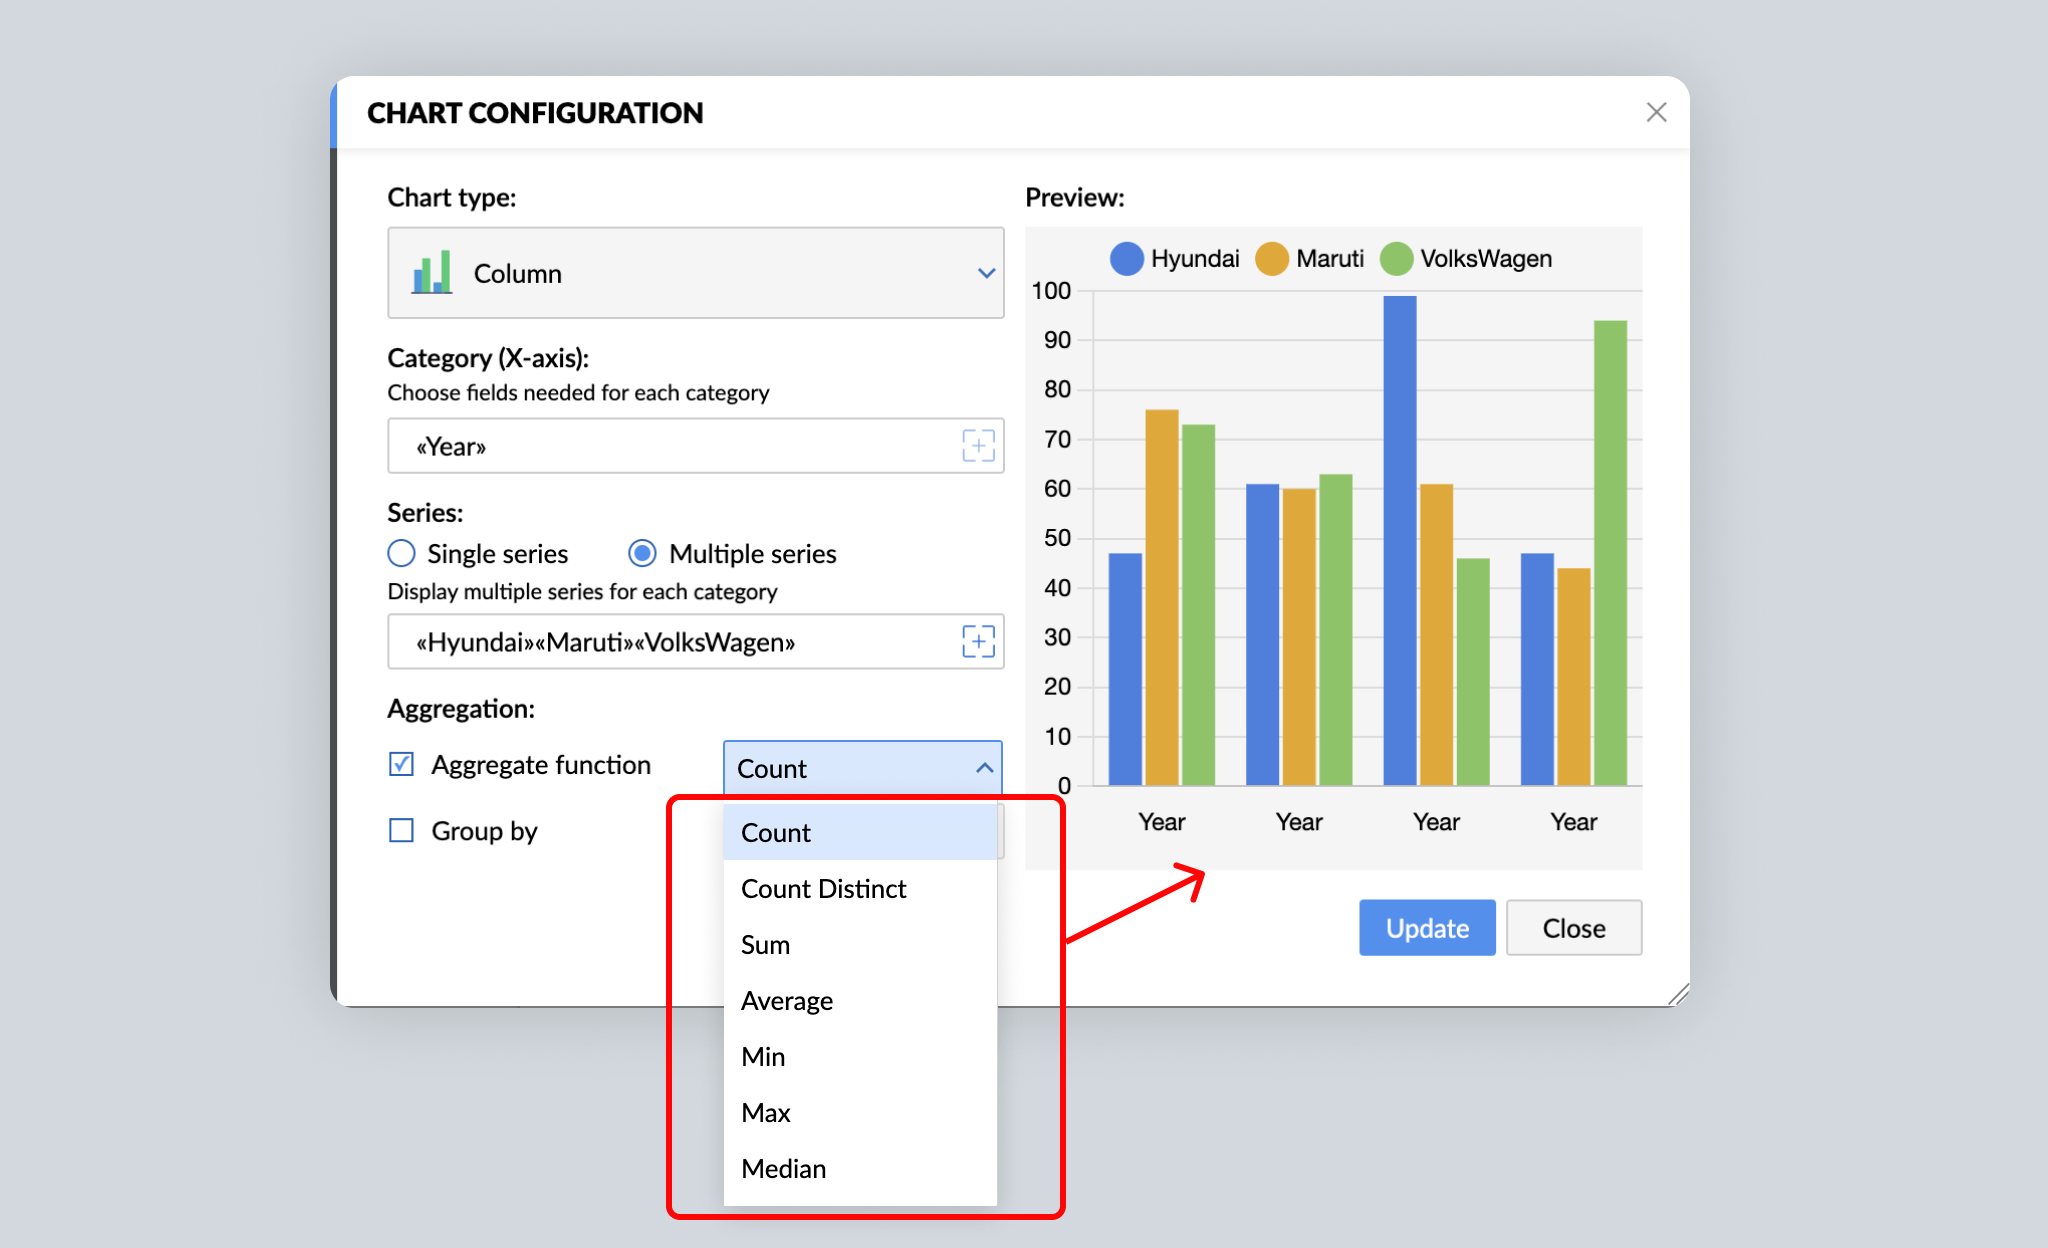Viewport: 2048px width, 1248px height.
Task: Choose Count in the aggregation list
Action: click(860, 832)
